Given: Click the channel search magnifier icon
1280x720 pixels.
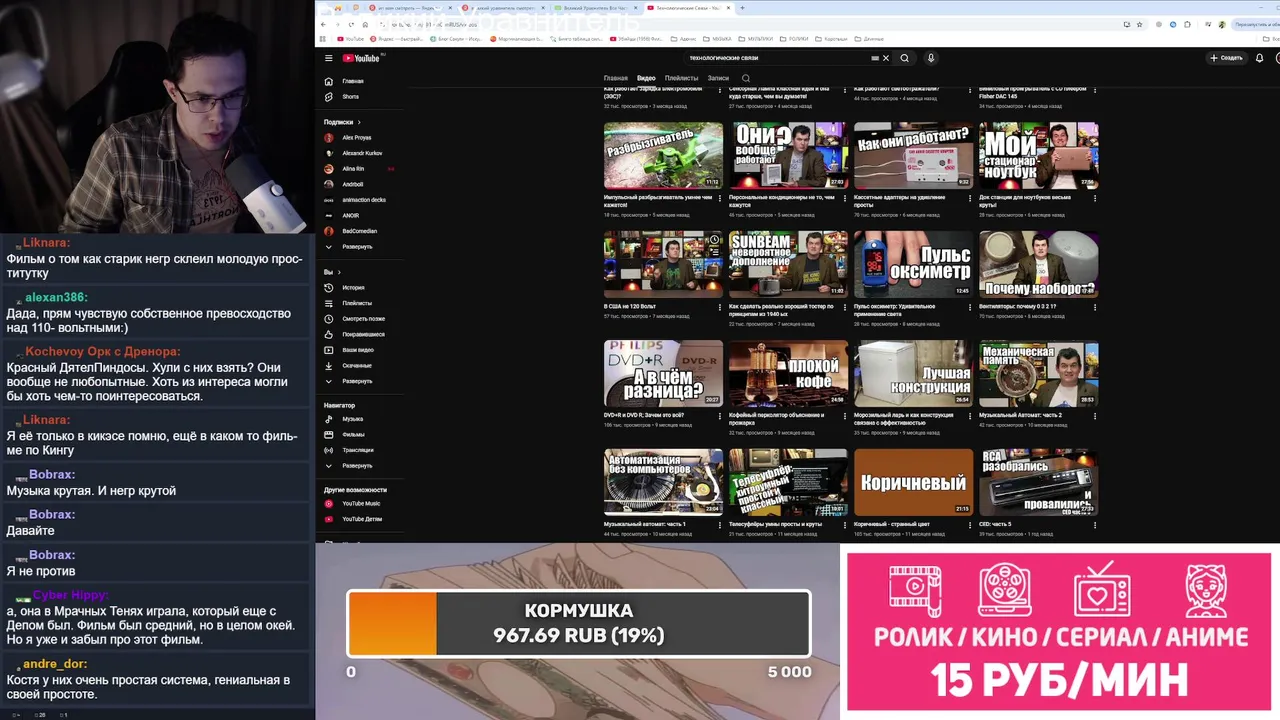Looking at the screenshot, I should [745, 78].
